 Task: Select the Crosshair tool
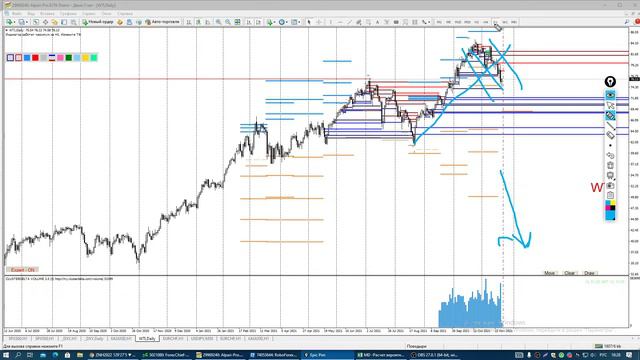[x=319, y=22]
